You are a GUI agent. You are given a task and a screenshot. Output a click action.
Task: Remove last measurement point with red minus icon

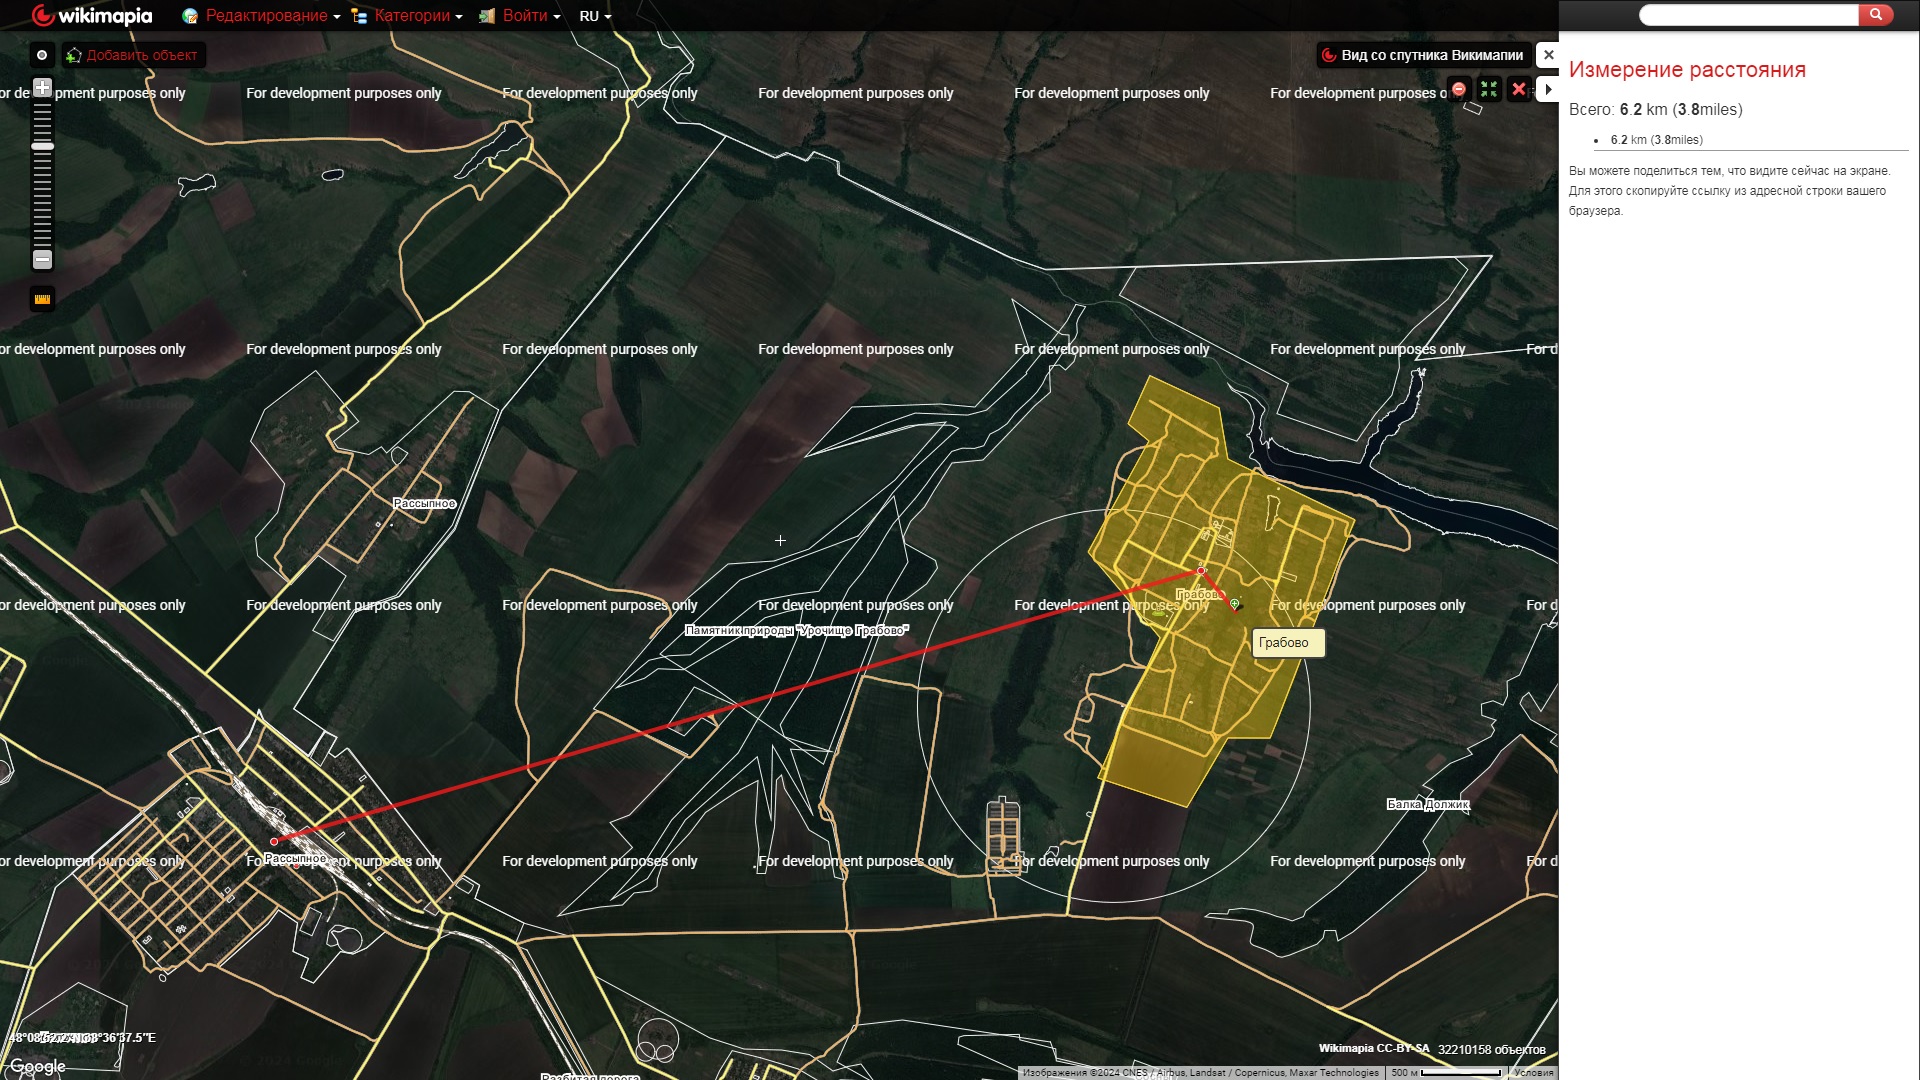pyautogui.click(x=1459, y=89)
